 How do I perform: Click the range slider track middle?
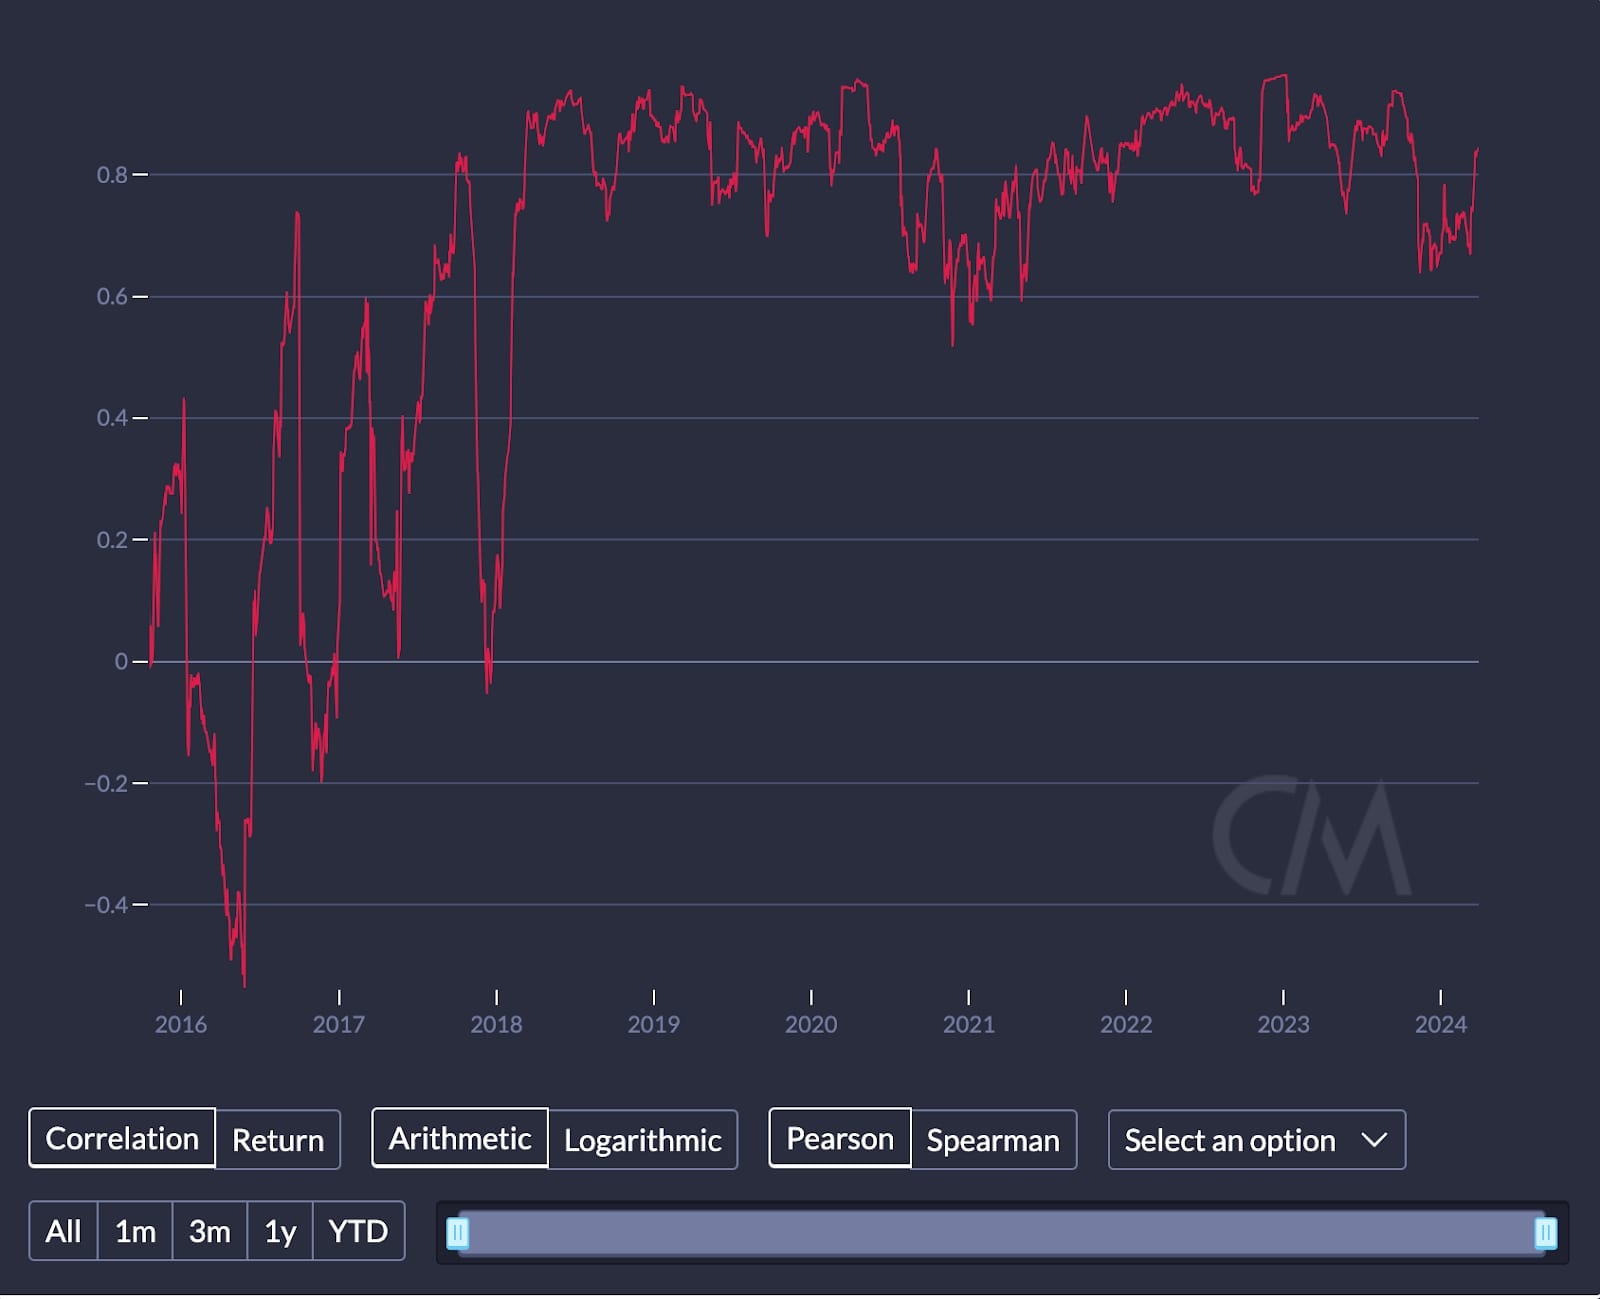[x=1001, y=1233]
